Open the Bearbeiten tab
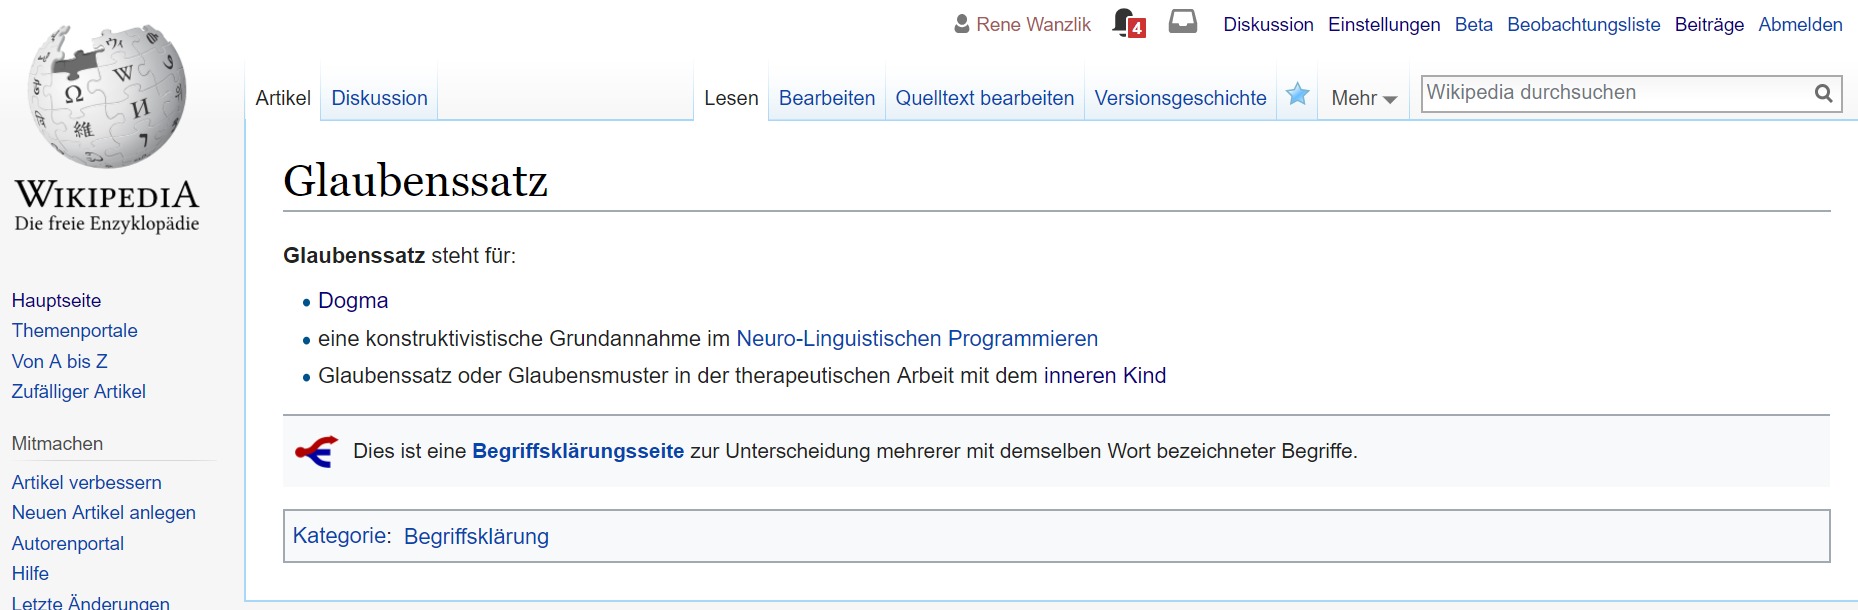This screenshot has height=610, width=1858. [x=826, y=98]
